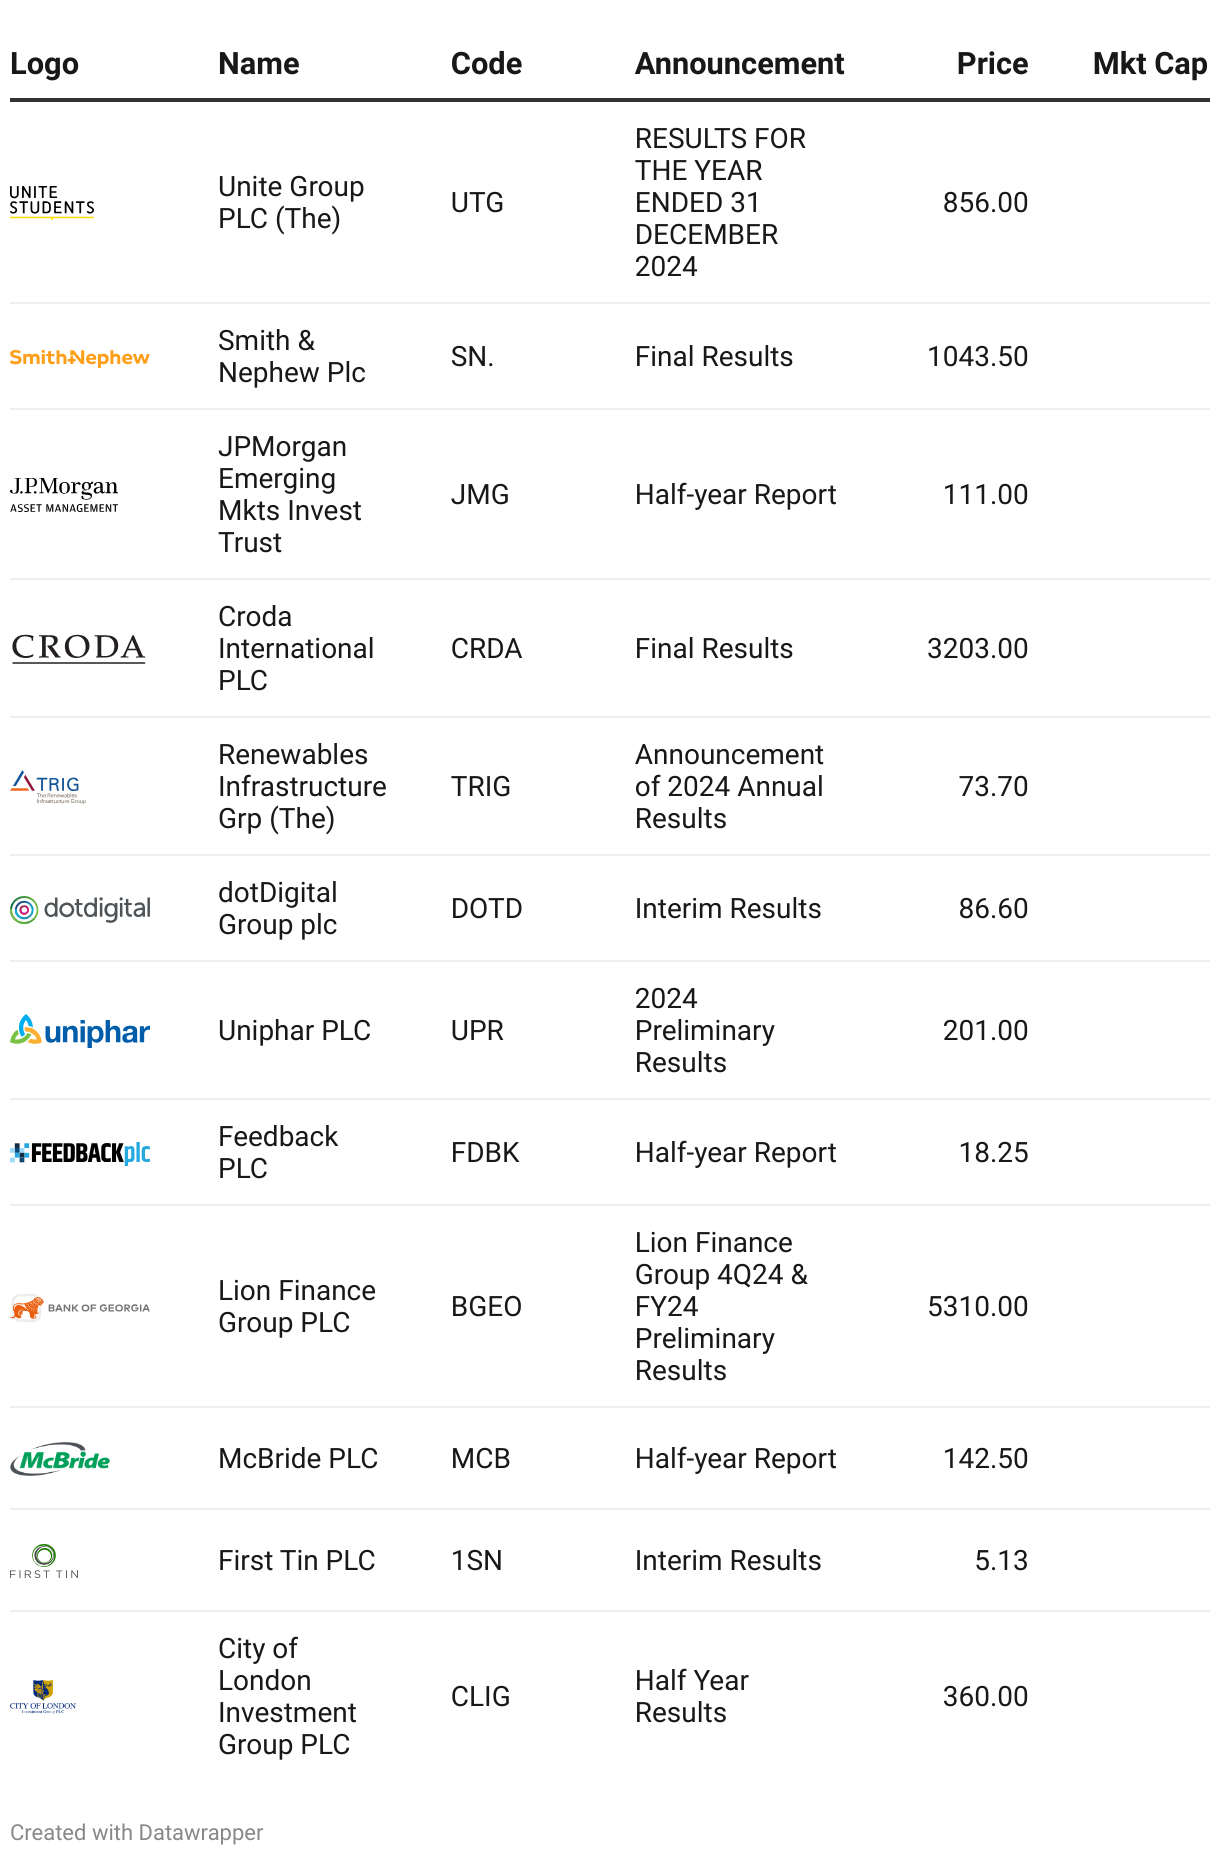
Task: Click the First Tin logo
Action: coord(44,1561)
